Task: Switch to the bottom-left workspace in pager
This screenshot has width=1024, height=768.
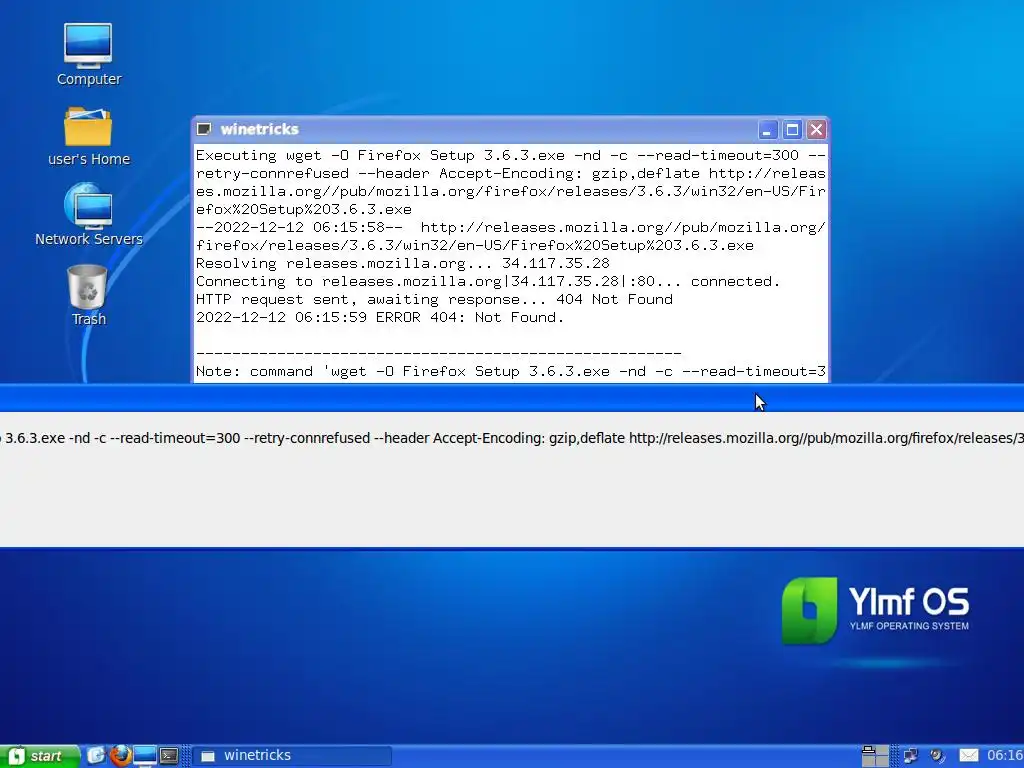Action: coord(869,761)
